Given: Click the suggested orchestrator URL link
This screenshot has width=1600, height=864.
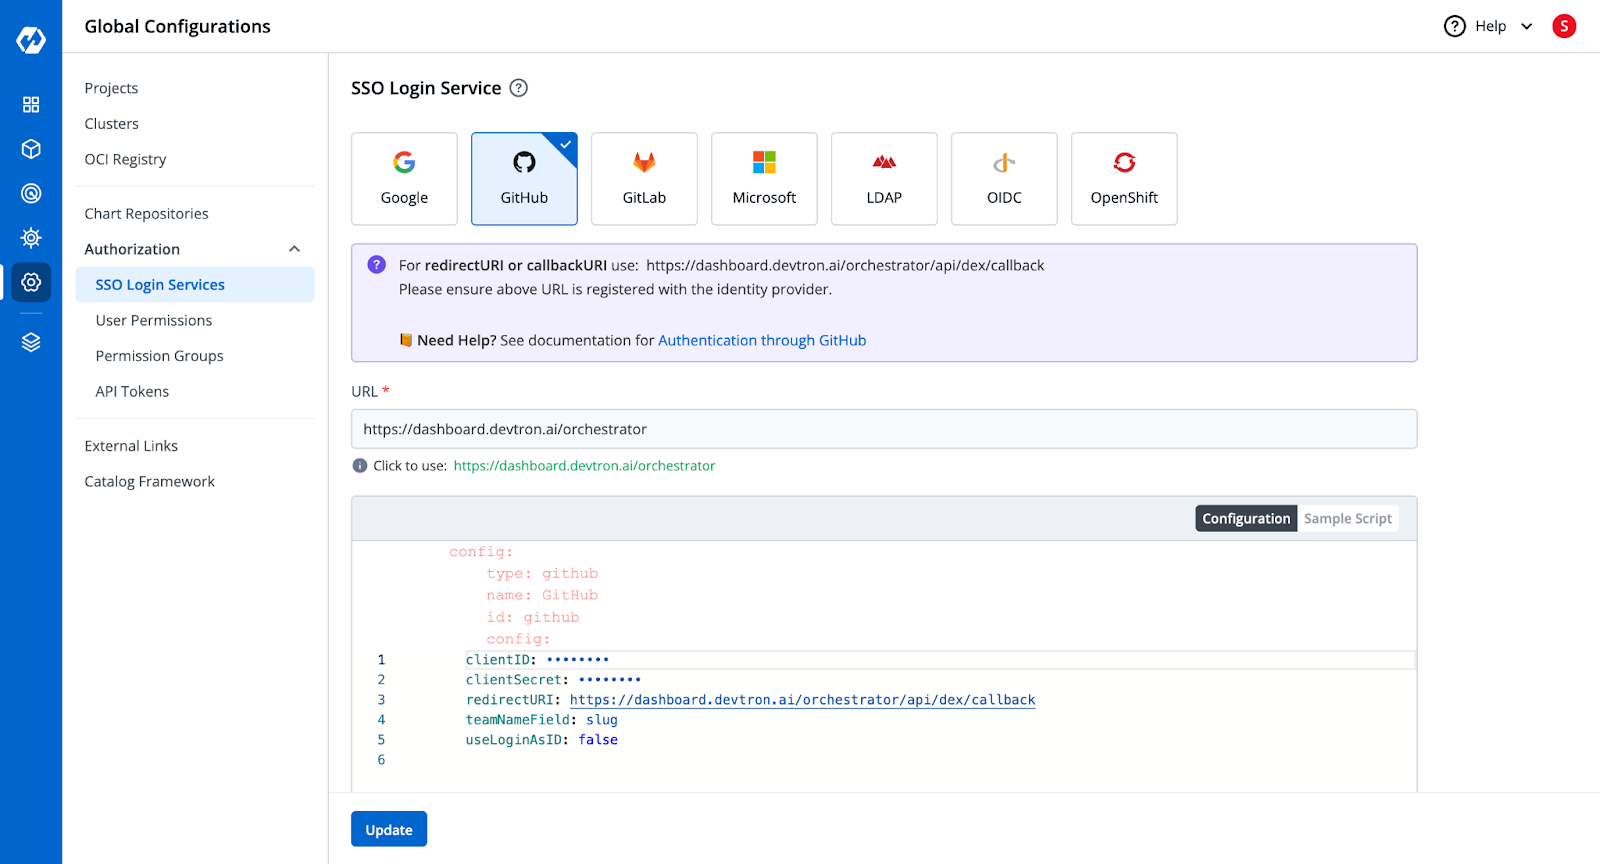Looking at the screenshot, I should click(x=584, y=466).
